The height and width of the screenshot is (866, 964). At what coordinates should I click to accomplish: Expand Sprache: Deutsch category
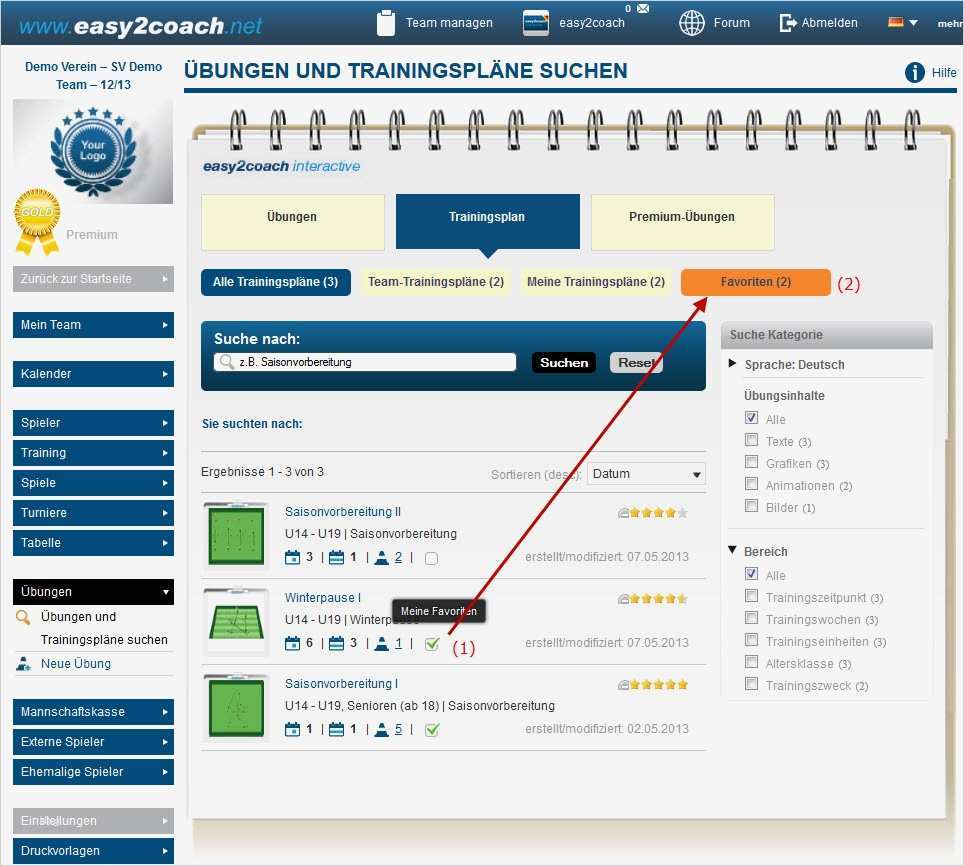732,363
